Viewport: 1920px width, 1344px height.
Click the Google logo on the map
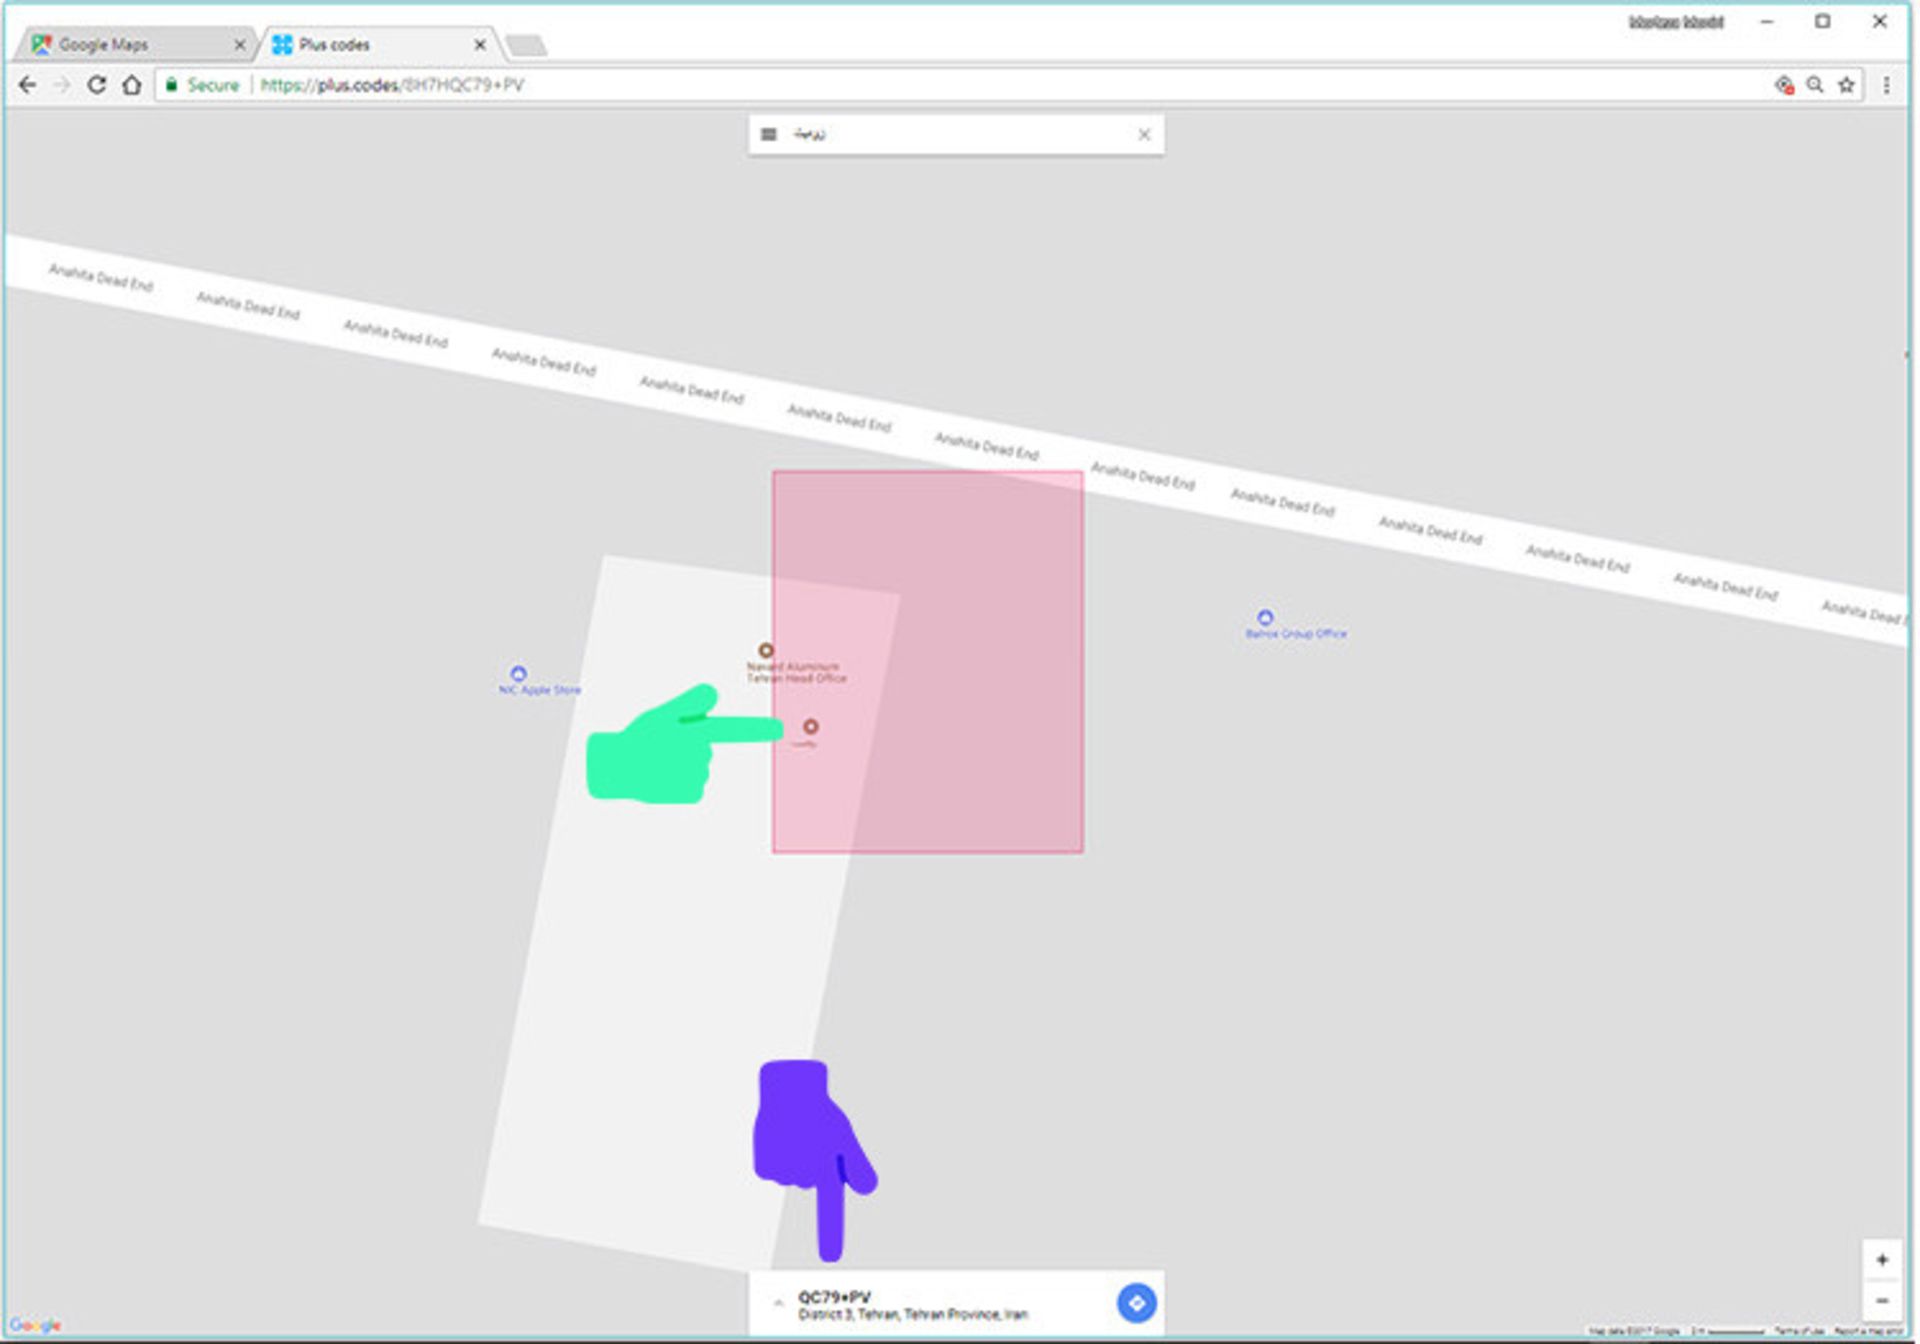34,1326
